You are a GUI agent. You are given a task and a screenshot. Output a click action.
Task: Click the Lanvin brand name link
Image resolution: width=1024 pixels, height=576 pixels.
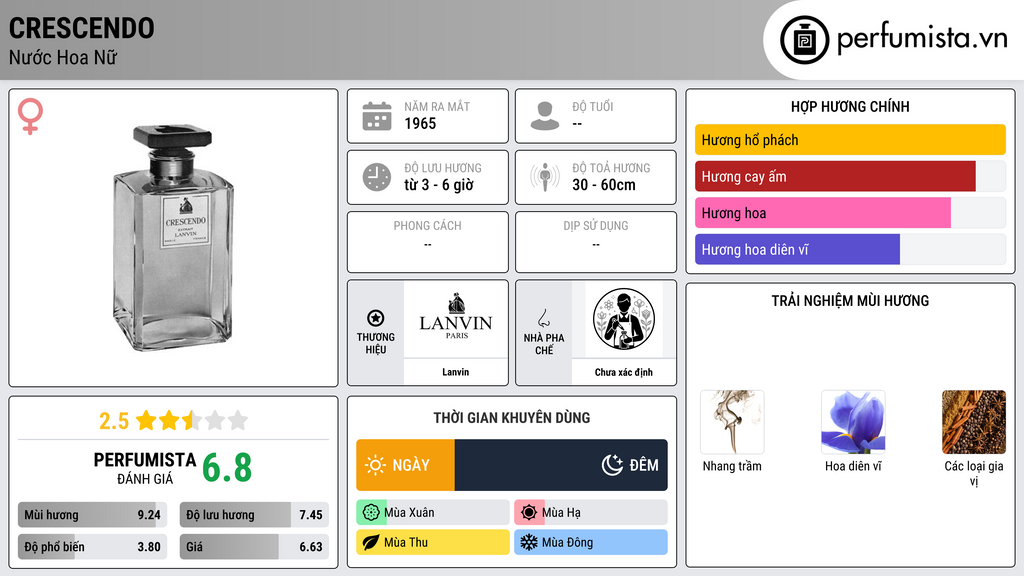click(455, 372)
